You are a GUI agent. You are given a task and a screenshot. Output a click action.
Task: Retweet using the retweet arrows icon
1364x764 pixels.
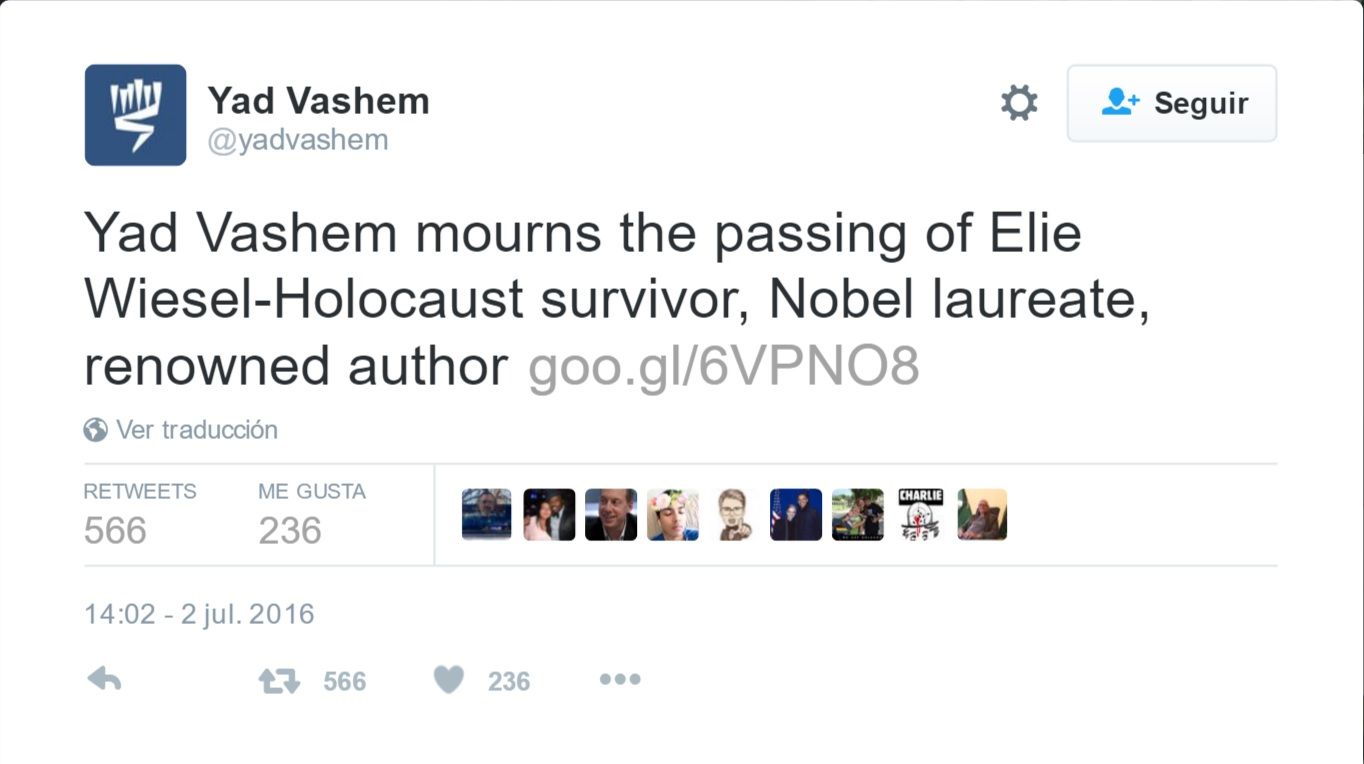click(x=279, y=681)
